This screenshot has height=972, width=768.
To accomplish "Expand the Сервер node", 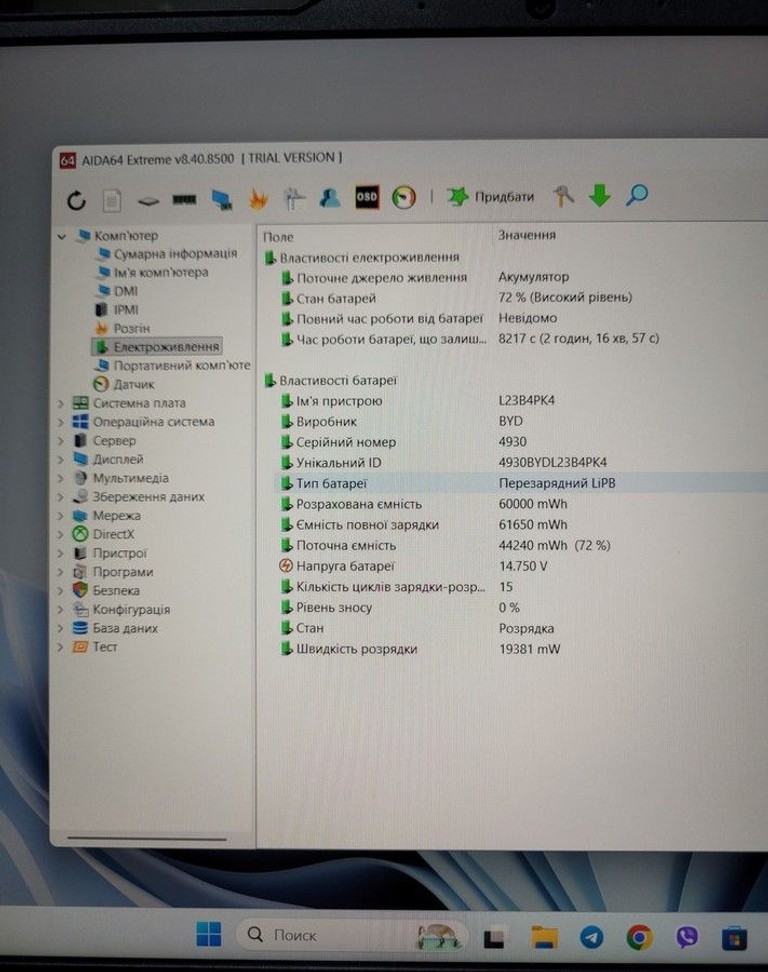I will pos(61,441).
